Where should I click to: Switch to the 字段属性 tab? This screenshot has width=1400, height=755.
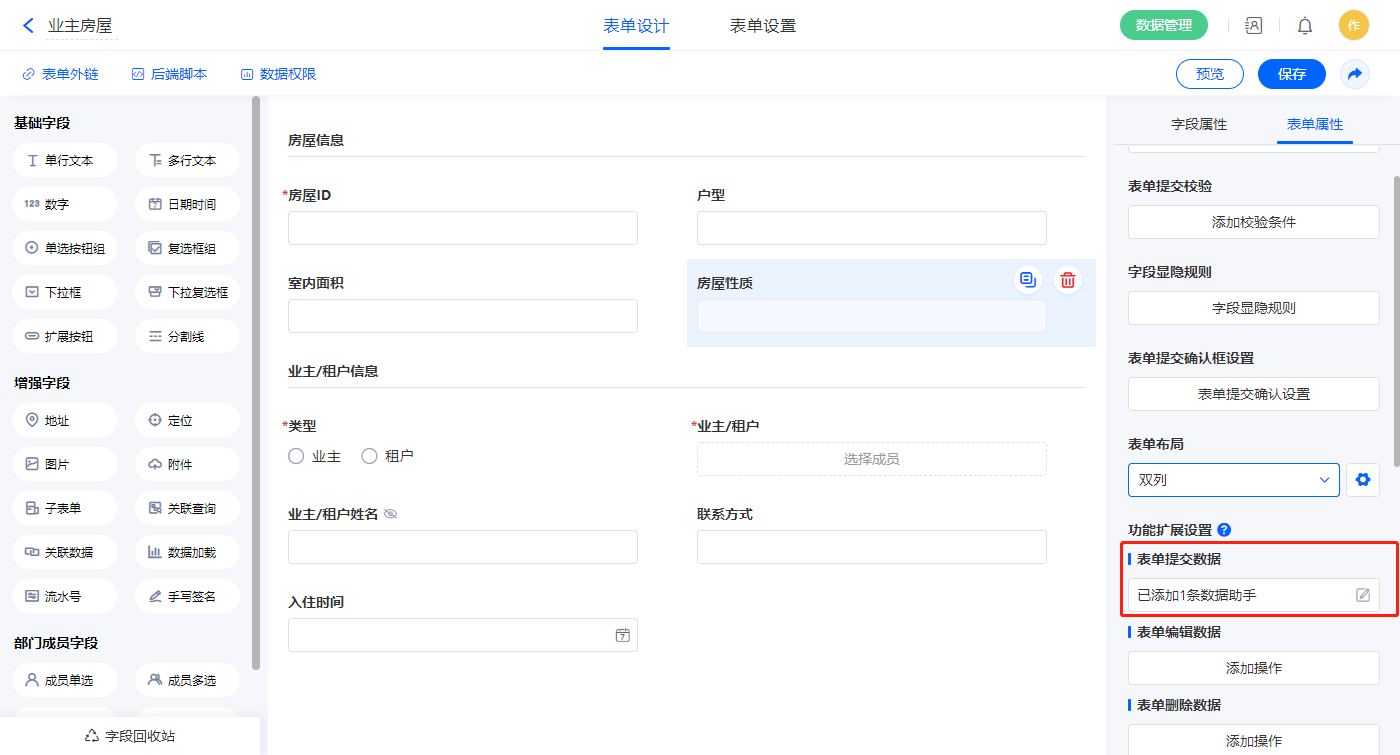tap(1198, 124)
